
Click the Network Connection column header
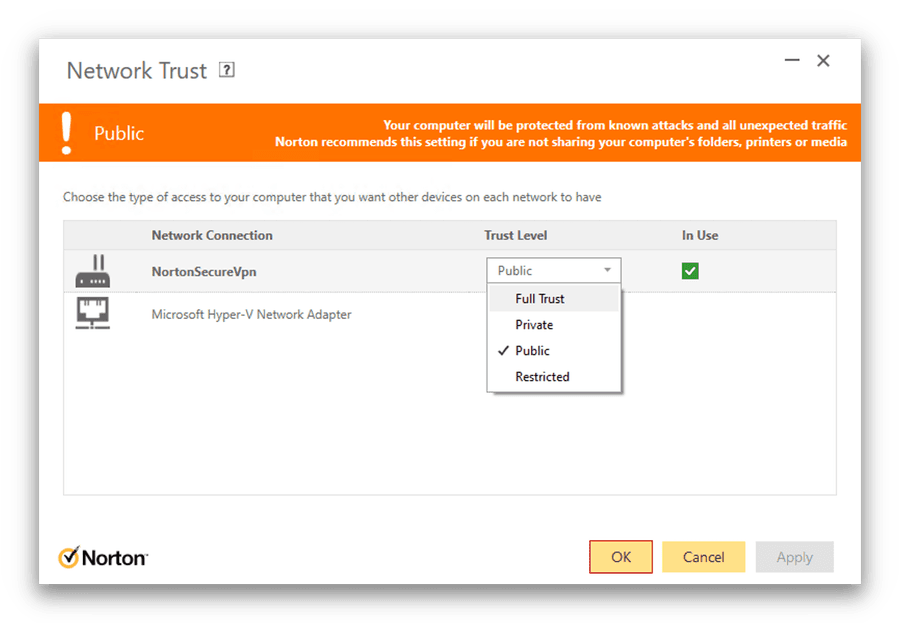pyautogui.click(x=212, y=236)
